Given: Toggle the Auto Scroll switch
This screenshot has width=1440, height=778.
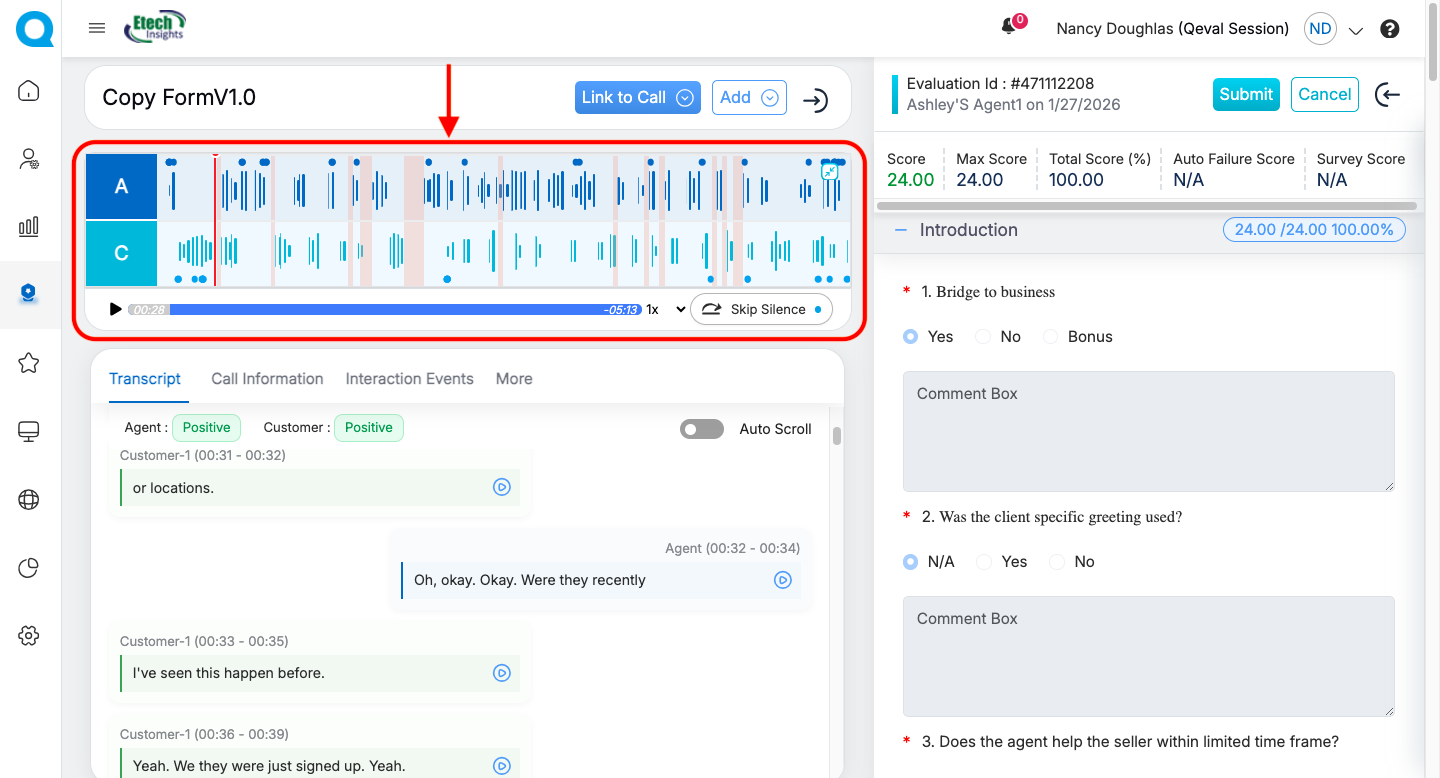Looking at the screenshot, I should coord(701,429).
